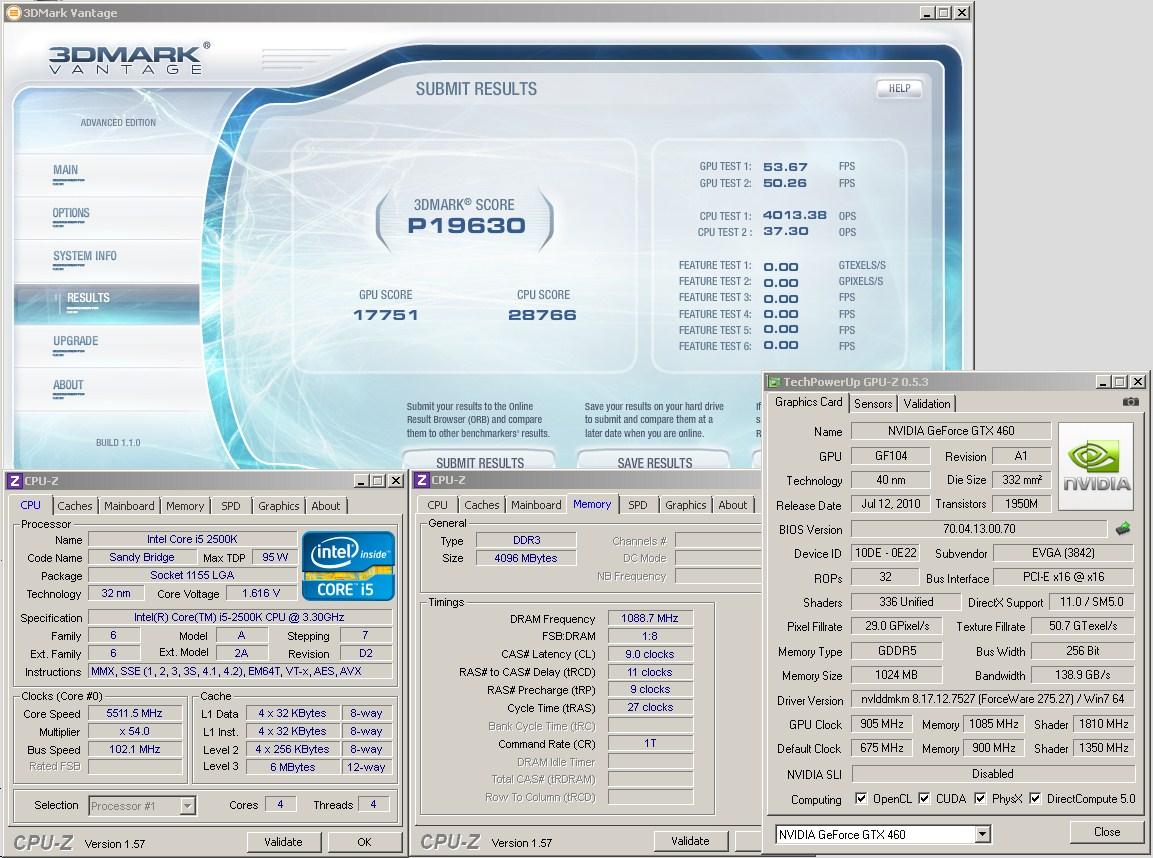1153x858 pixels.
Task: Select SPD tab in Memory CPU-Z window
Action: 638,505
